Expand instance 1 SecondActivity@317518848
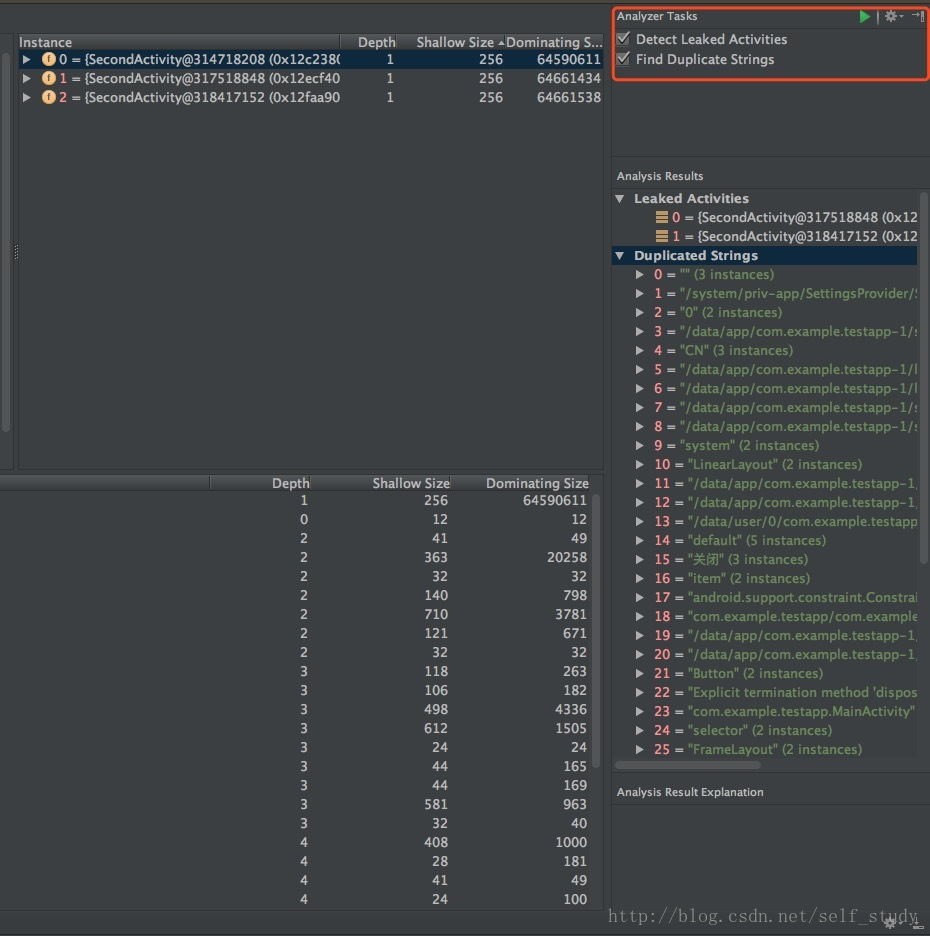The width and height of the screenshot is (930, 936). [26, 78]
